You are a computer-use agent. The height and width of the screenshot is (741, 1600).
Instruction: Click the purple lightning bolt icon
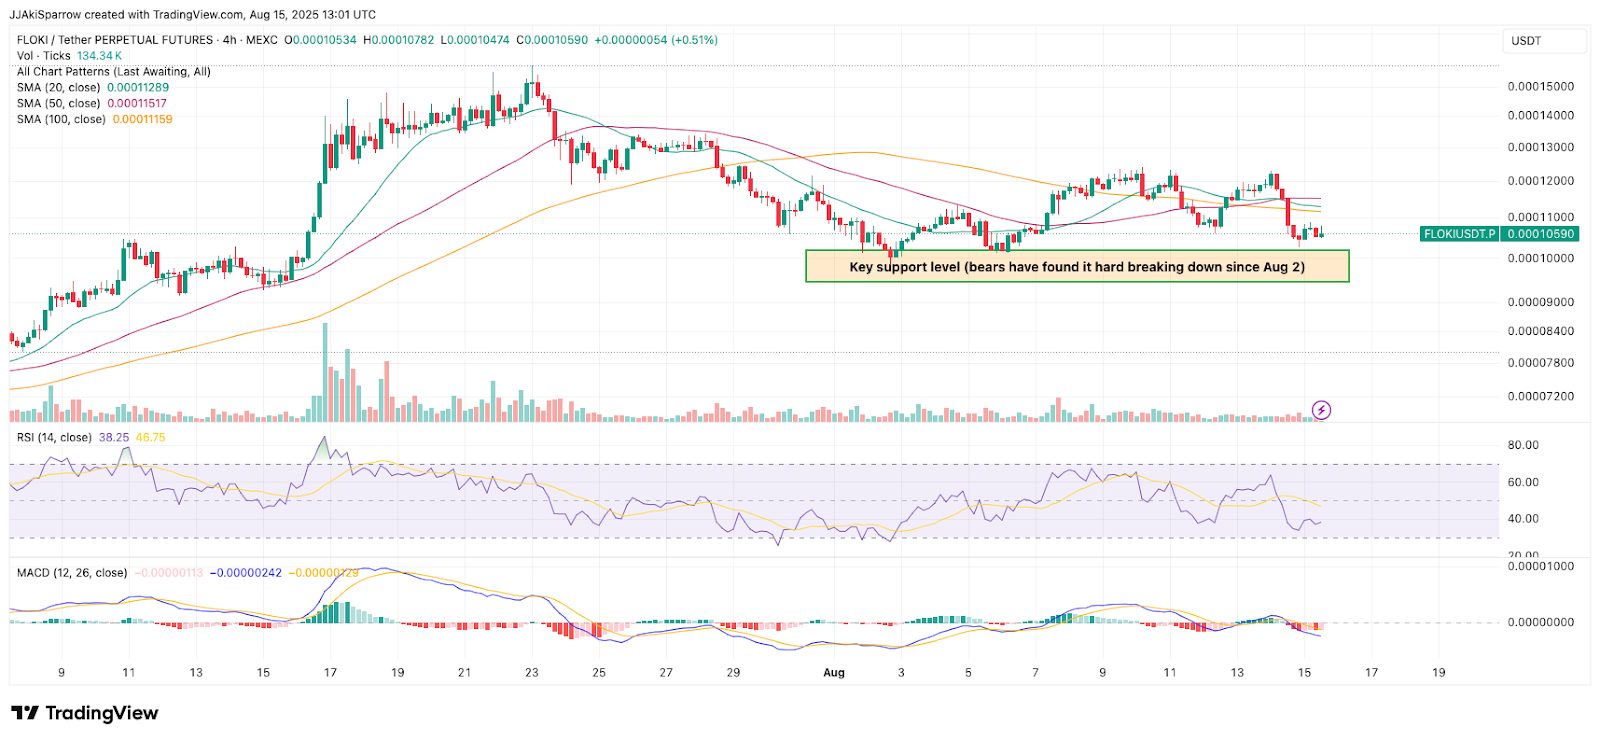coord(1321,410)
